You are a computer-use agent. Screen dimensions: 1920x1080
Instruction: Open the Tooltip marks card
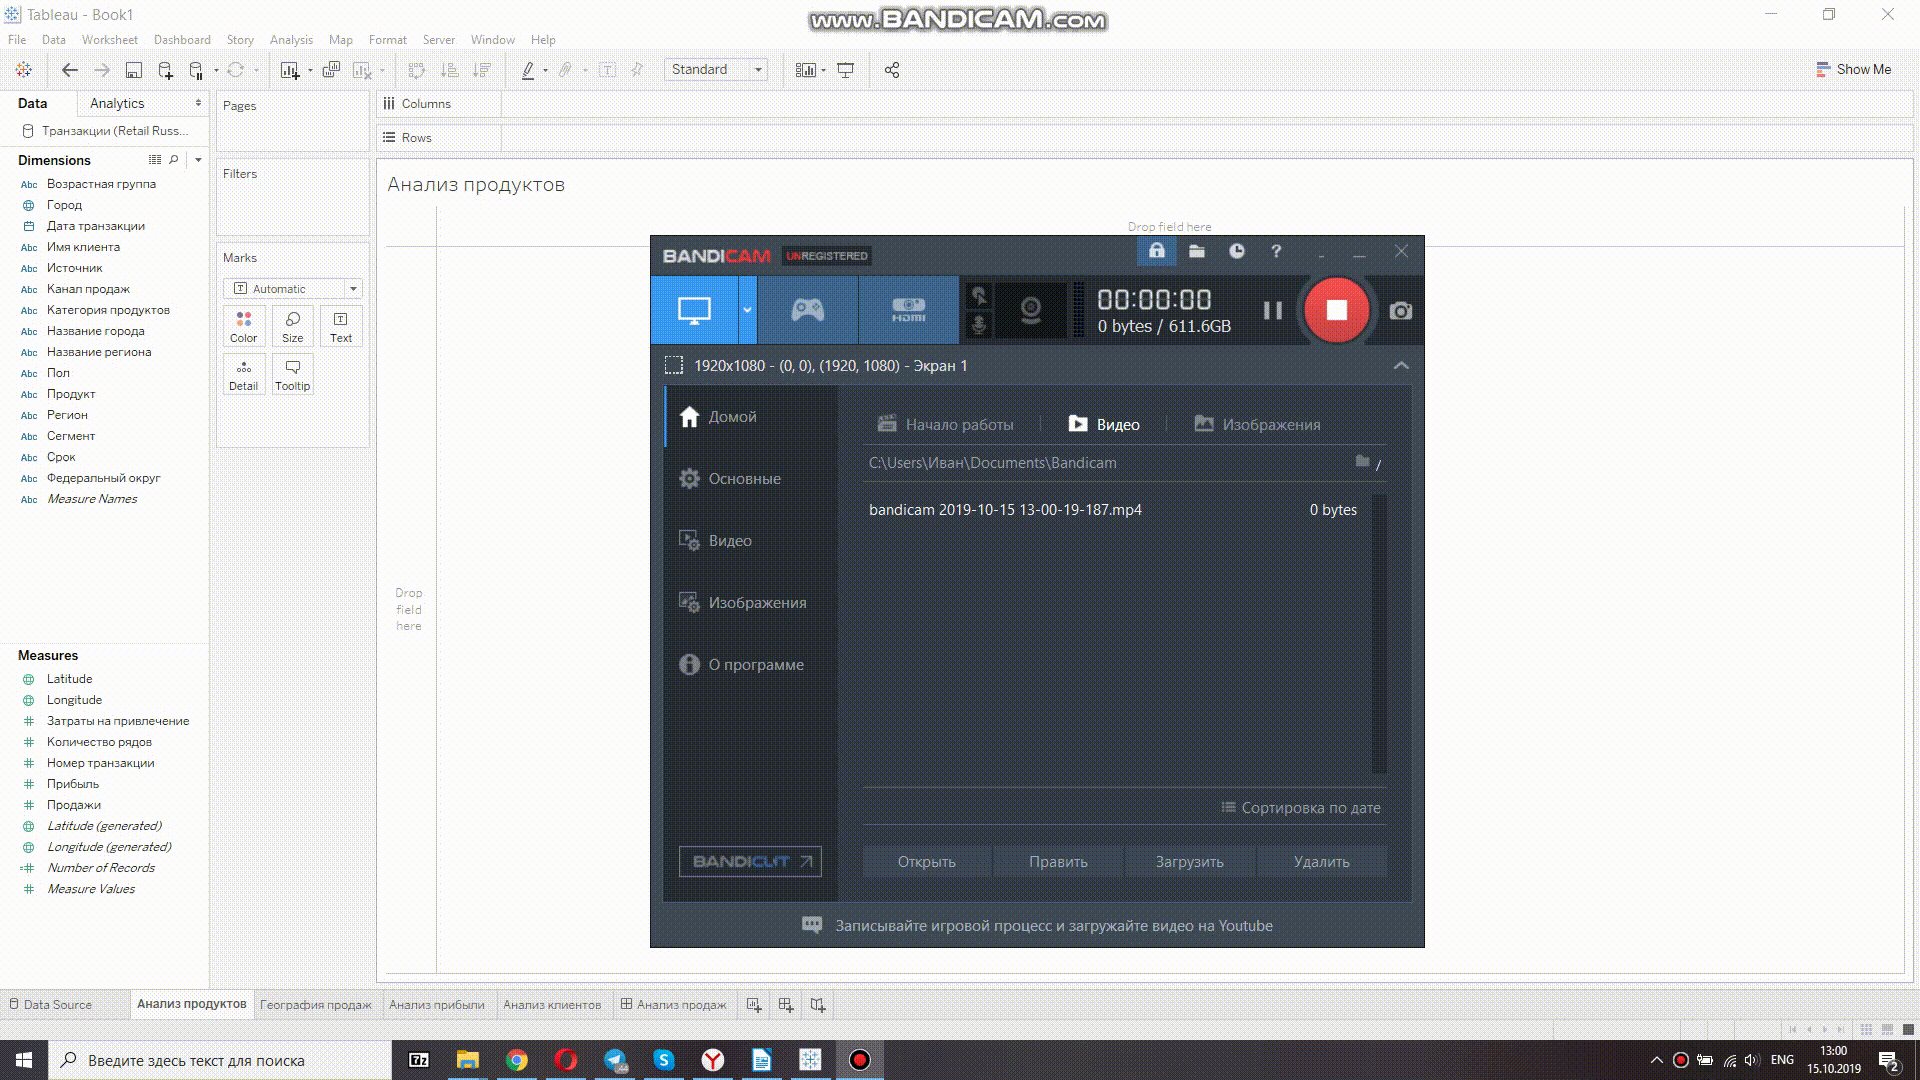coord(292,374)
